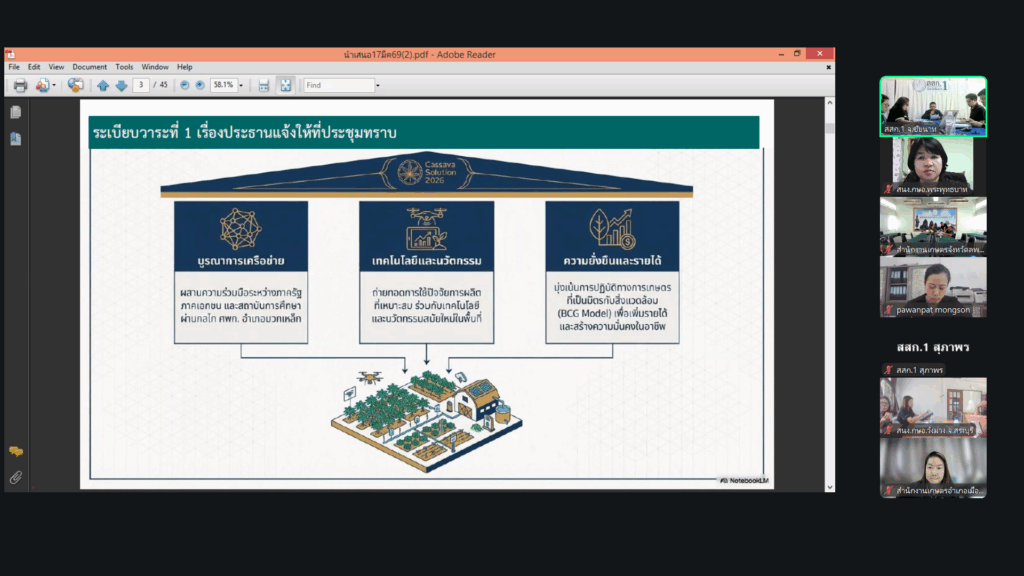The height and width of the screenshot is (576, 1024).
Task: Click the page number input field
Action: click(143, 86)
